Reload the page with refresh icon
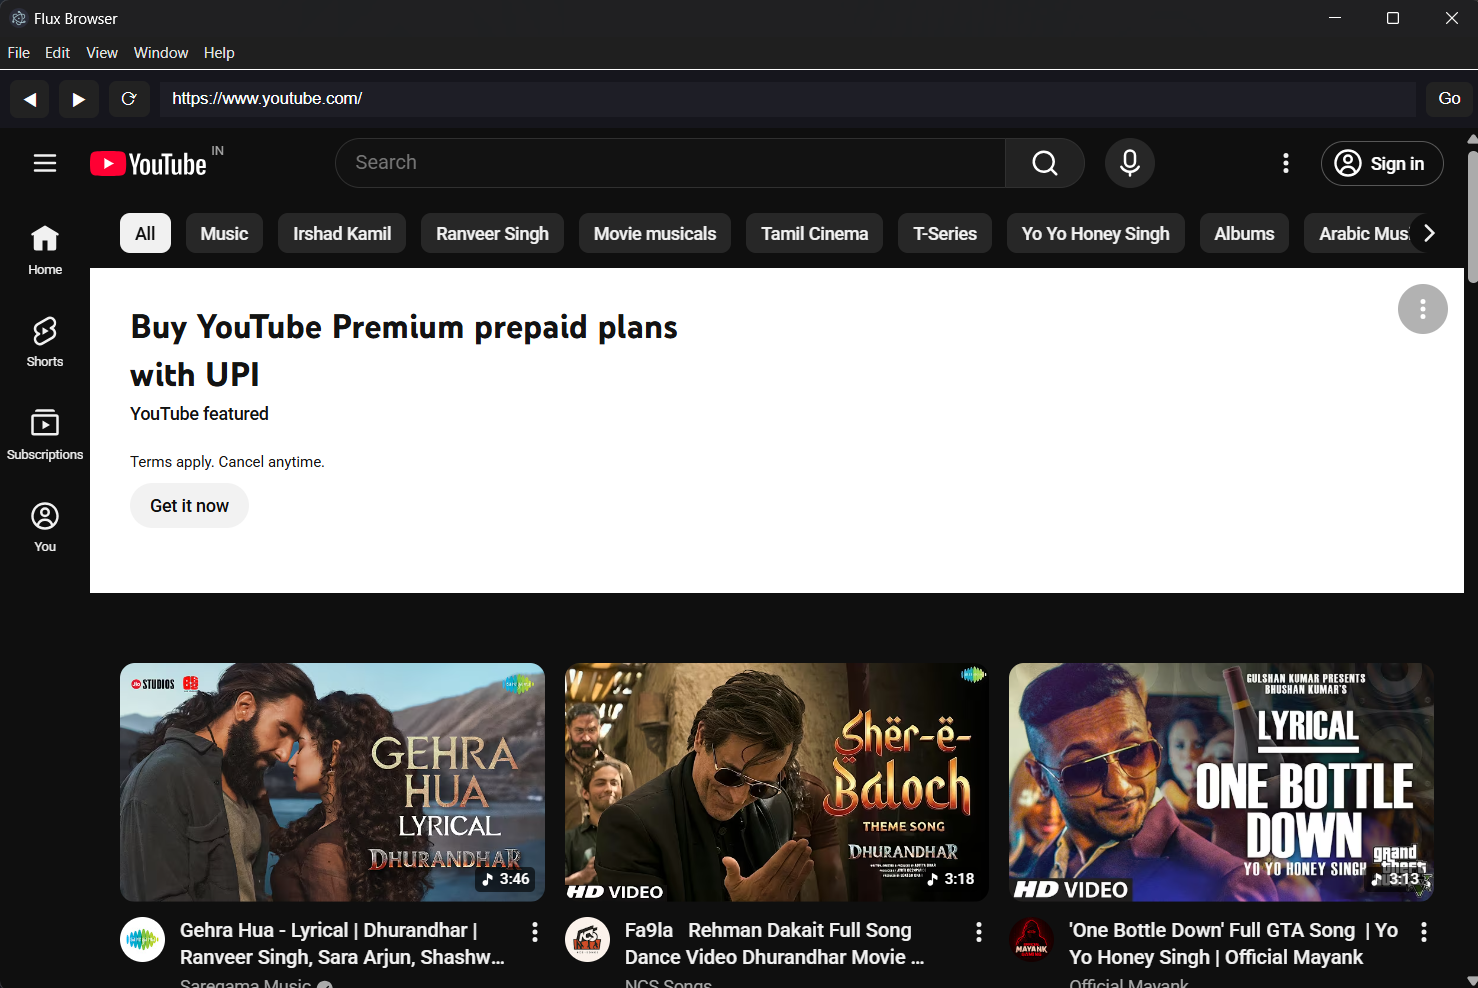Screen dimensions: 1478x988 (129, 99)
